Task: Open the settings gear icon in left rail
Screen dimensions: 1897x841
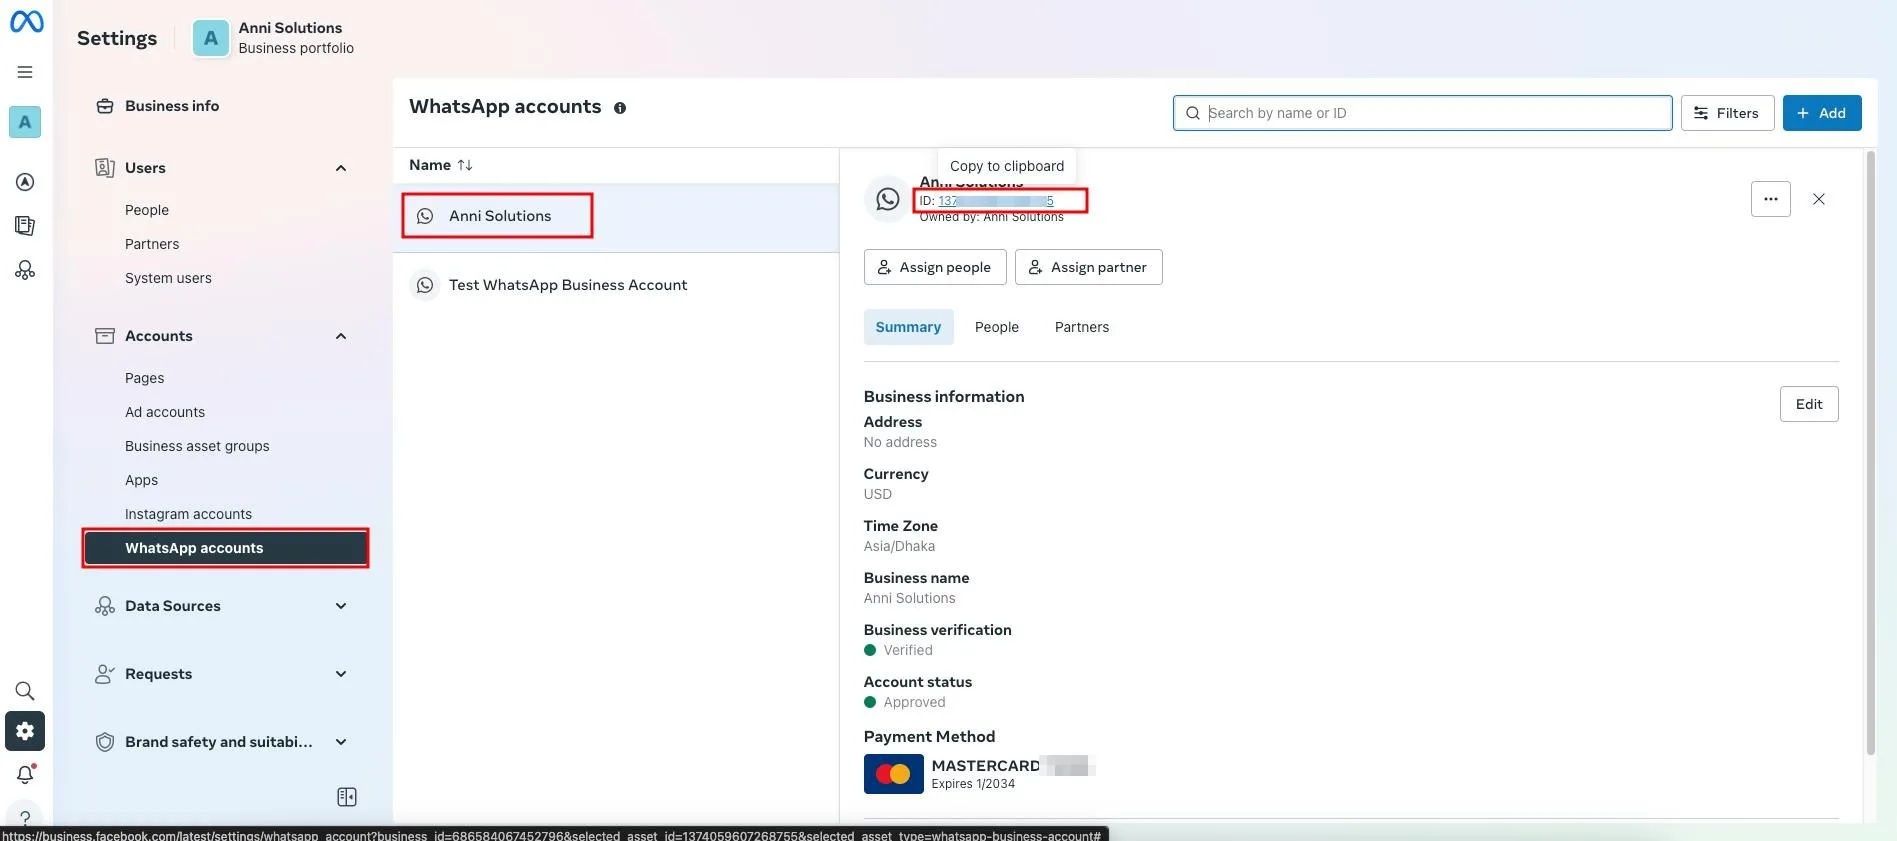Action: [x=25, y=731]
